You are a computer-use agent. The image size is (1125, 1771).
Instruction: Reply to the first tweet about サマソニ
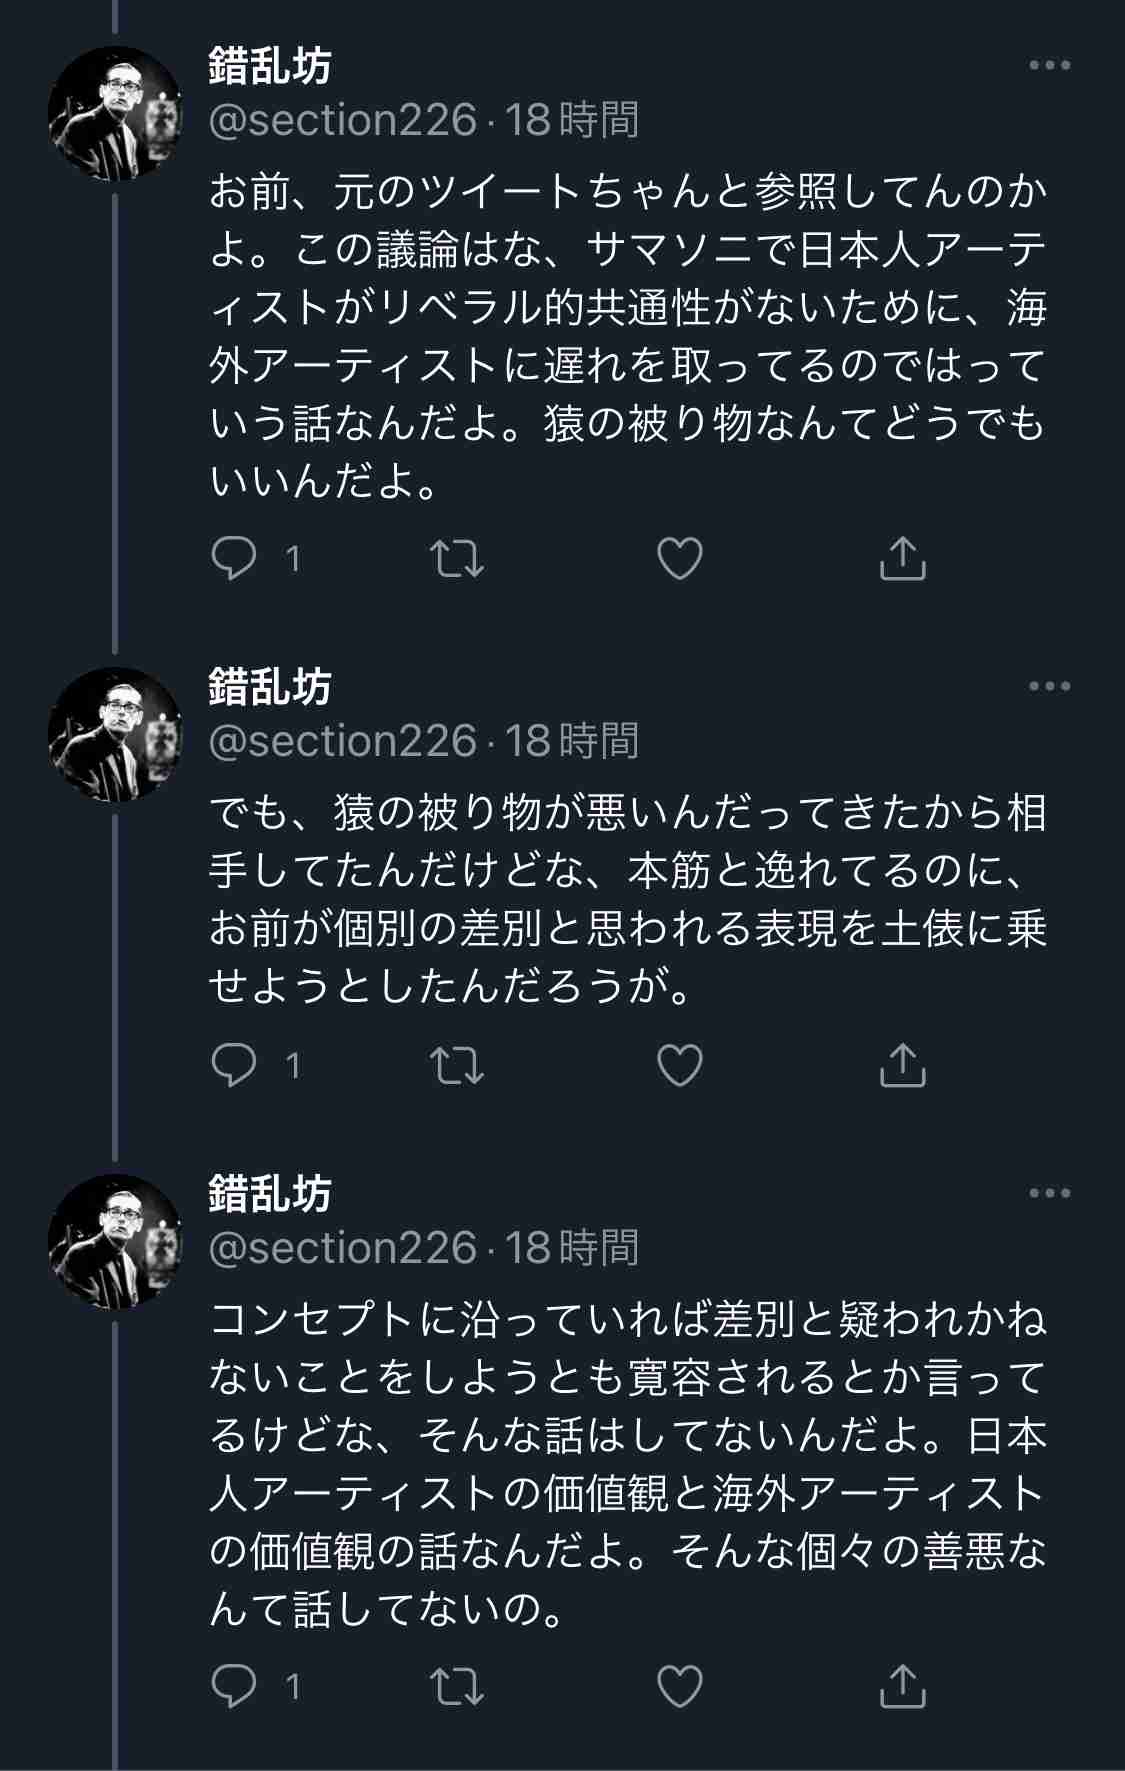[235, 558]
